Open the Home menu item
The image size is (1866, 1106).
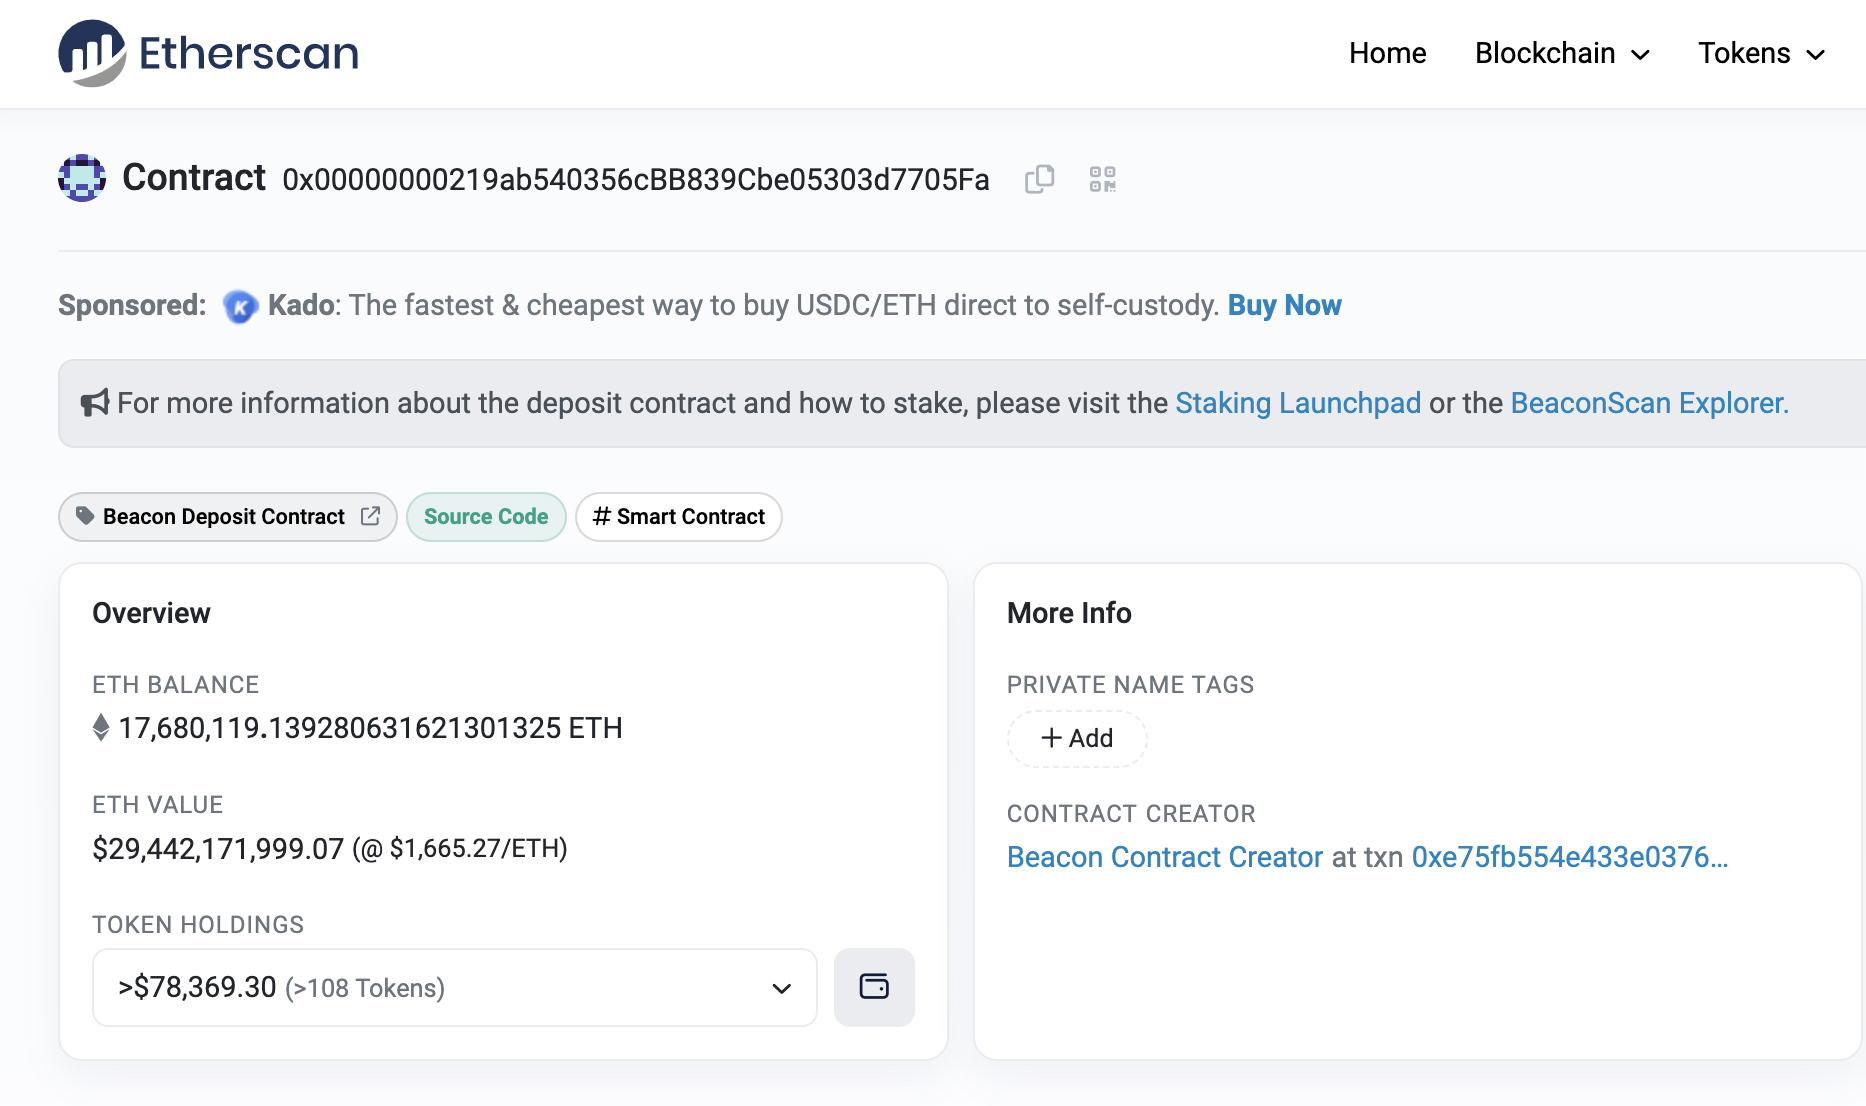(x=1387, y=53)
